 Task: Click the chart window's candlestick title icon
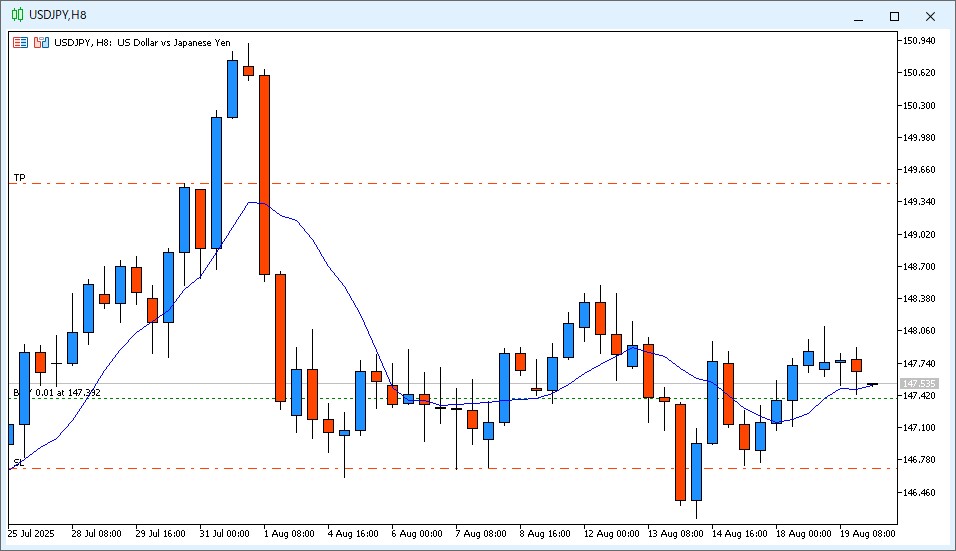pos(18,15)
